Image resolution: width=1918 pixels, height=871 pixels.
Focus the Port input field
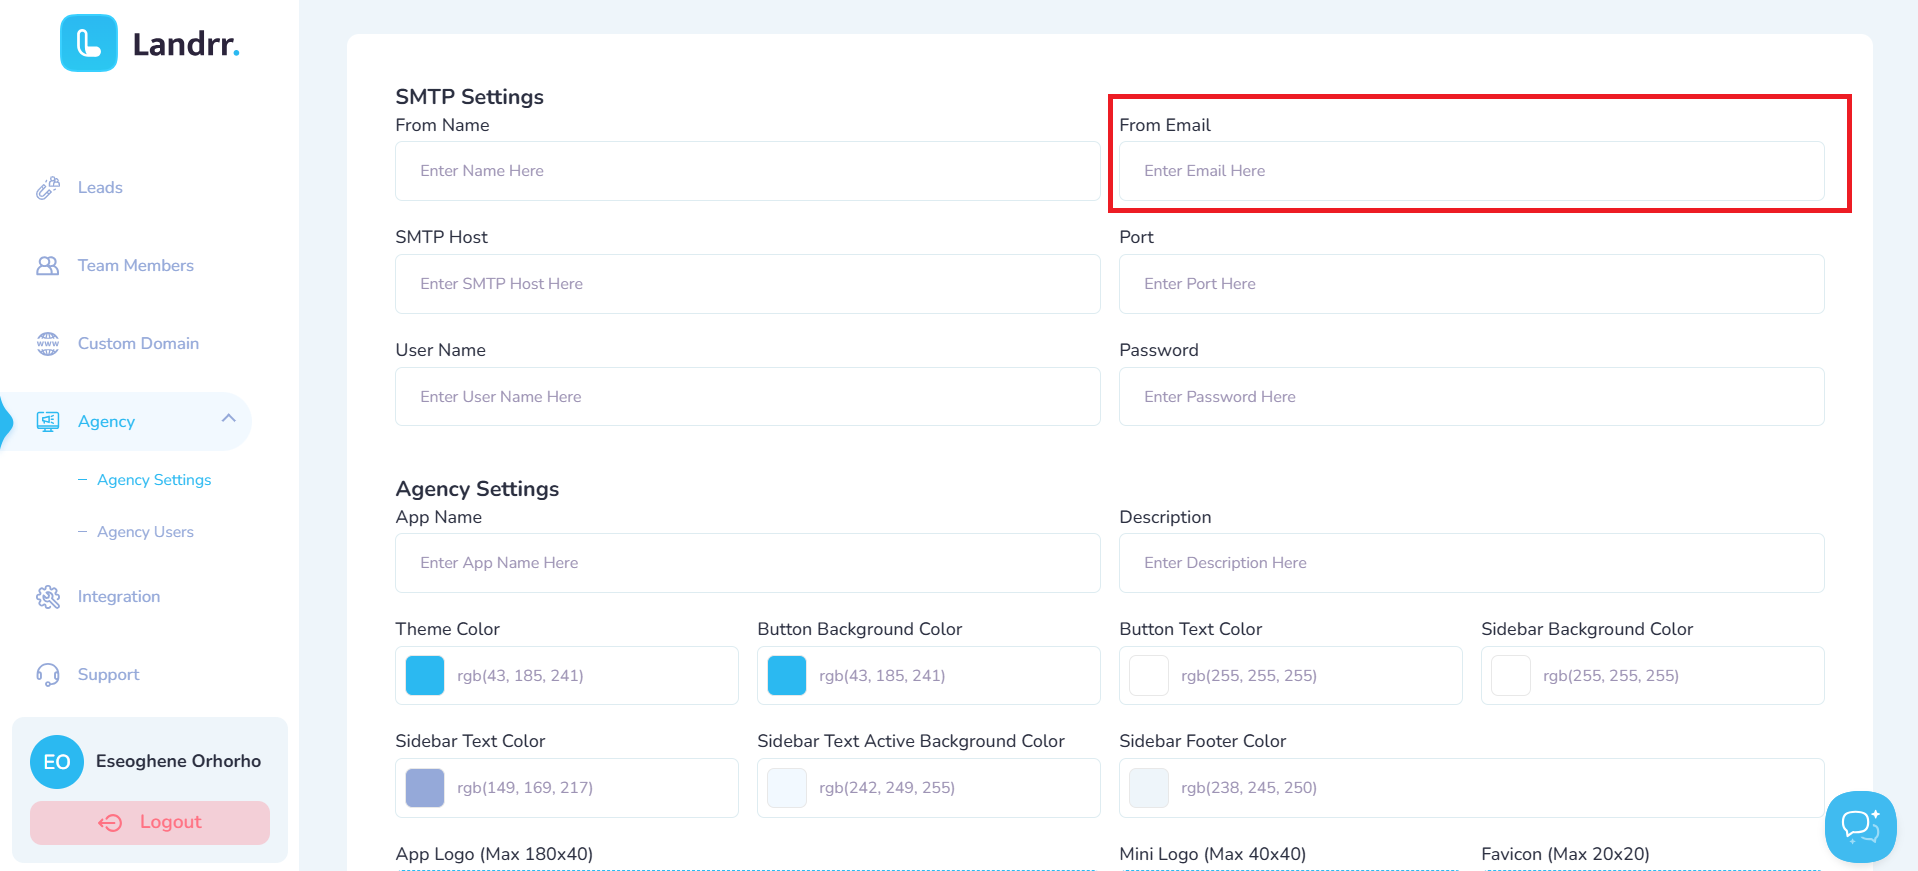coord(1472,284)
